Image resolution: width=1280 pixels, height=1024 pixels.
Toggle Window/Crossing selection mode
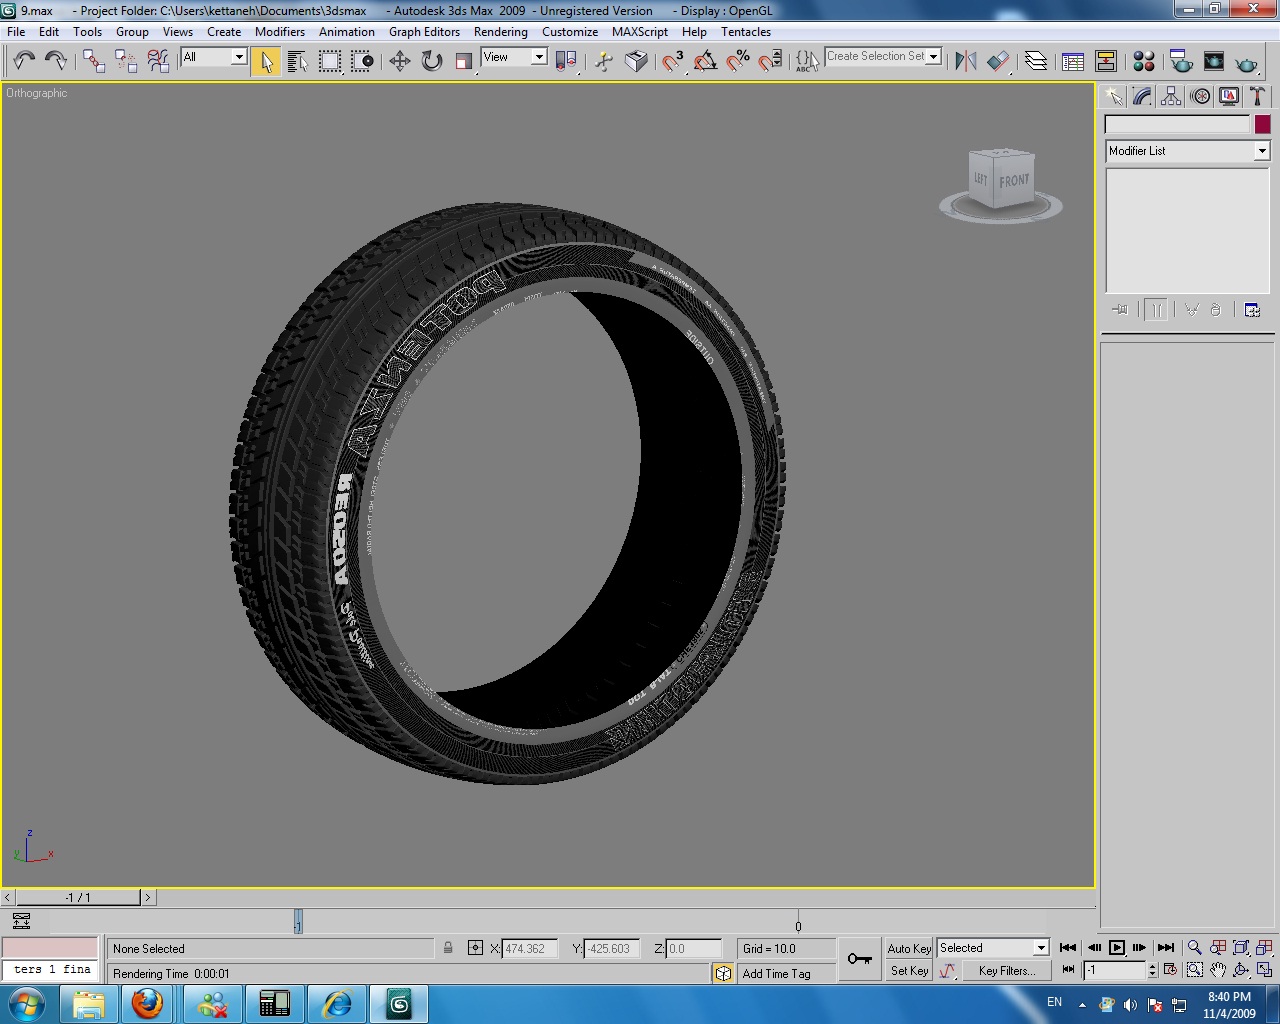point(362,61)
